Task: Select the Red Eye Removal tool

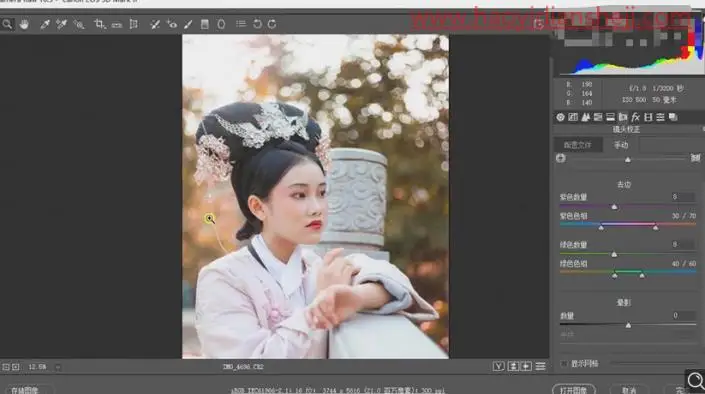Action: 172,24
